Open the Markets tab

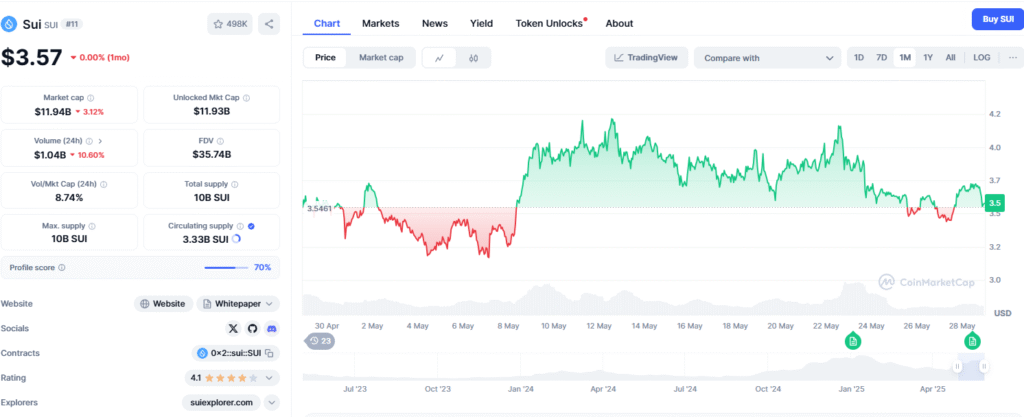click(381, 23)
